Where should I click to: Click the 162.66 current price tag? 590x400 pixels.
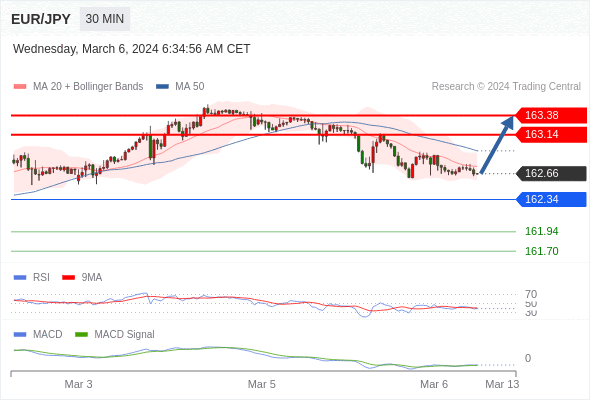pos(550,173)
